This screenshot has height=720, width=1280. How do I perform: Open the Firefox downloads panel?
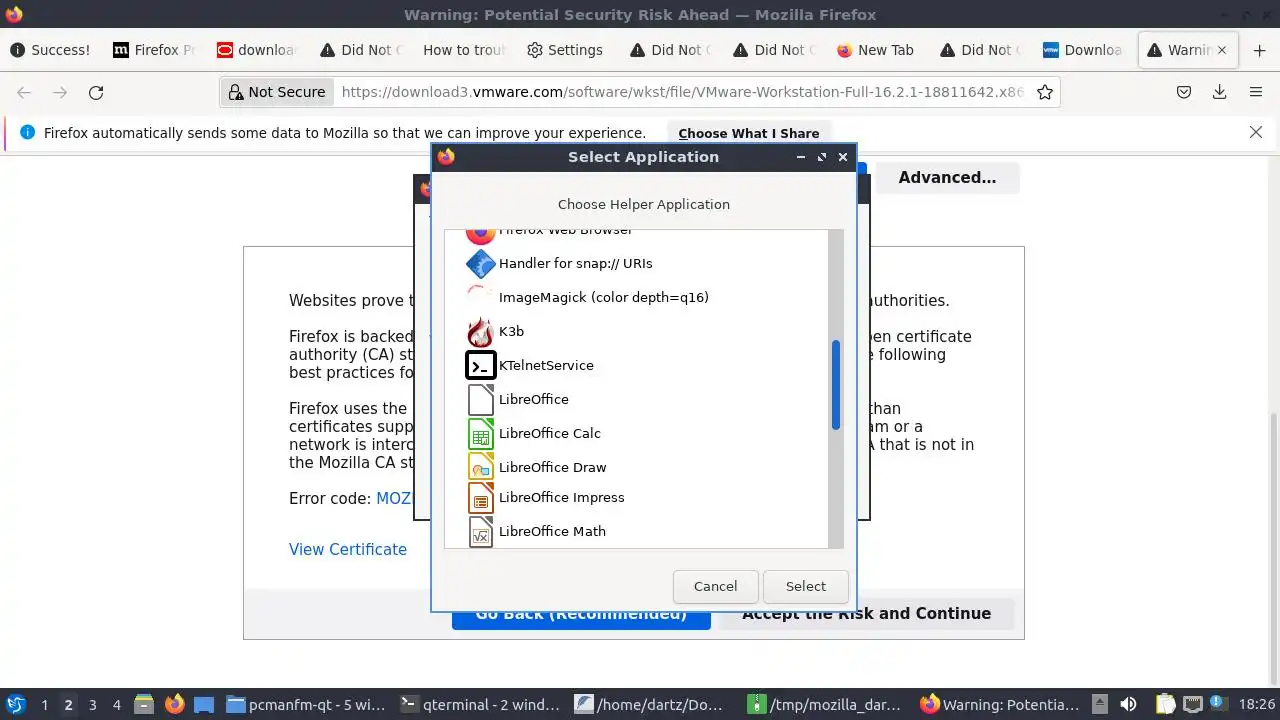coord(1219,92)
